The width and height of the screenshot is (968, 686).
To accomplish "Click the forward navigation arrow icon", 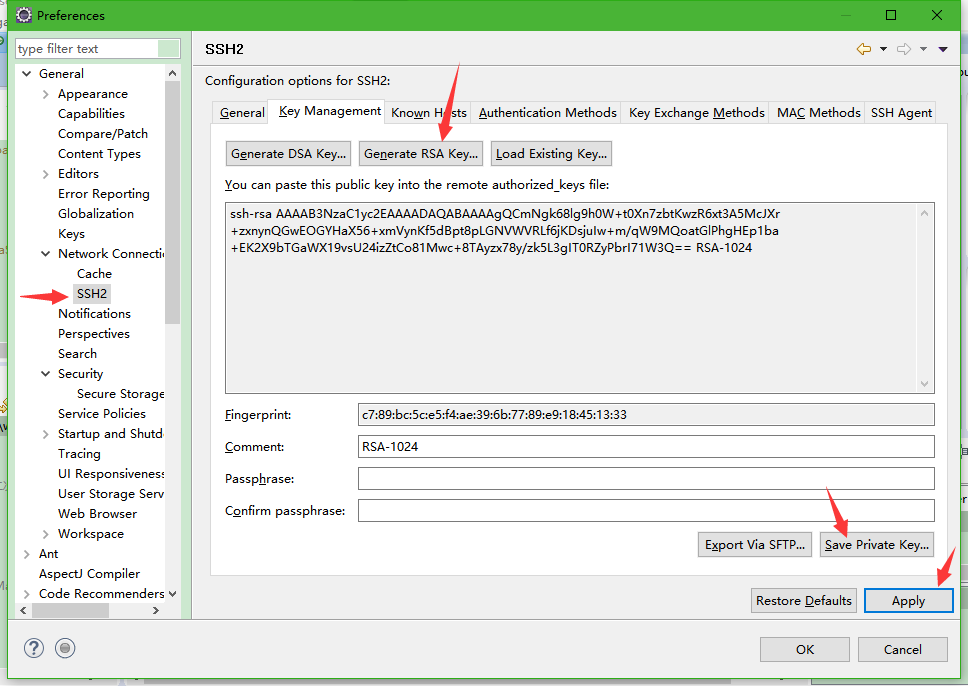I will tap(904, 49).
